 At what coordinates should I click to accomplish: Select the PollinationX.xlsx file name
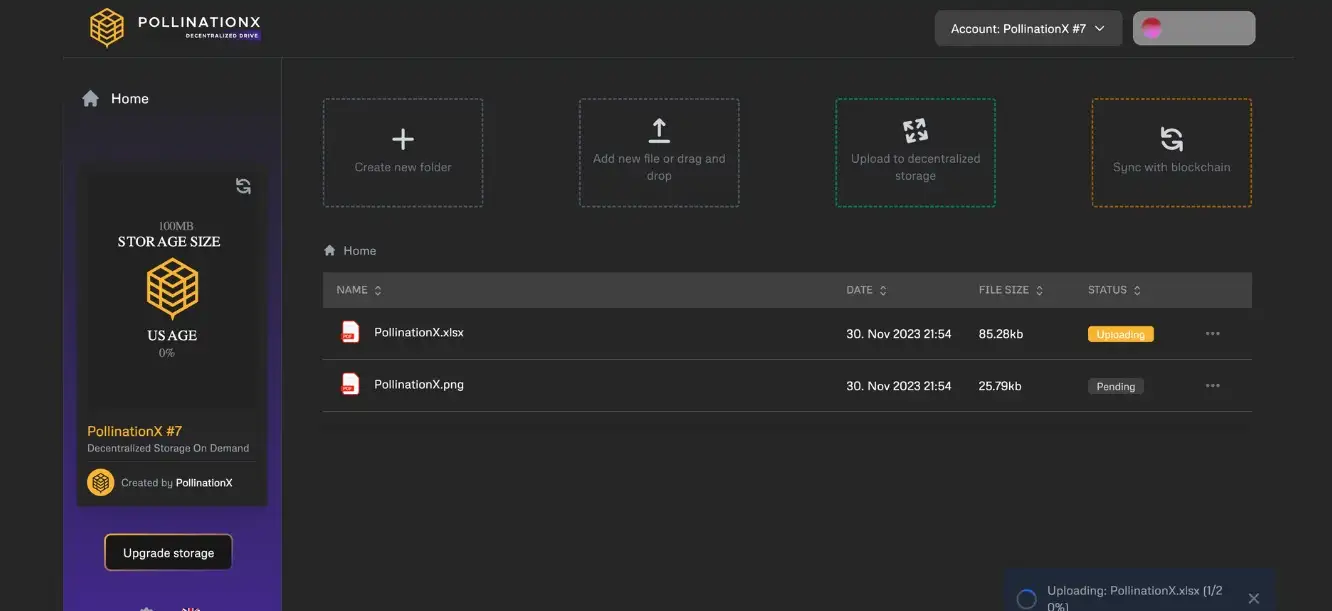[419, 332]
